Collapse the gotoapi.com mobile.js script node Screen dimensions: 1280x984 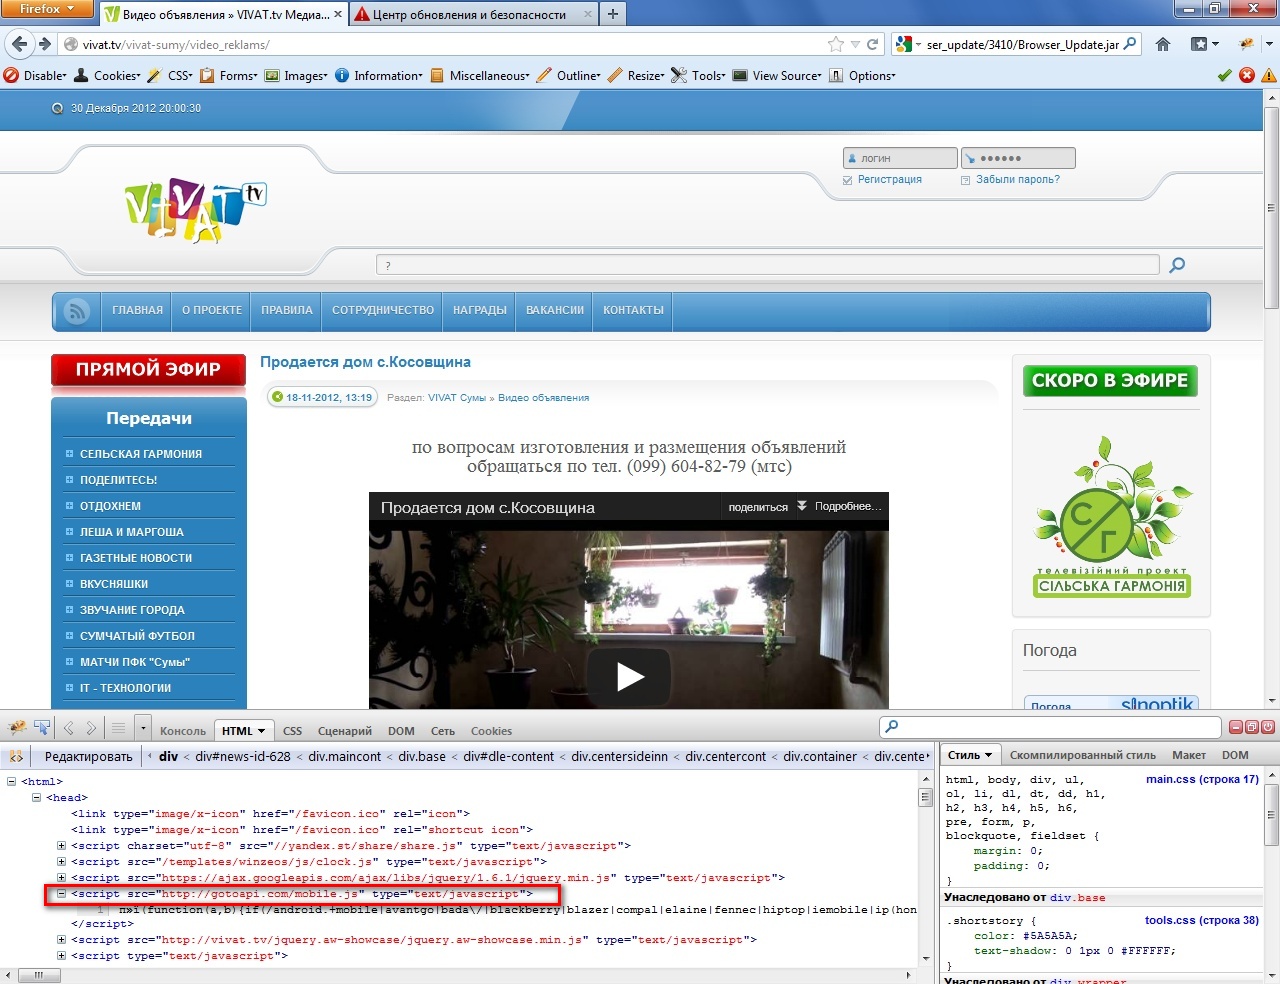pyautogui.click(x=61, y=894)
